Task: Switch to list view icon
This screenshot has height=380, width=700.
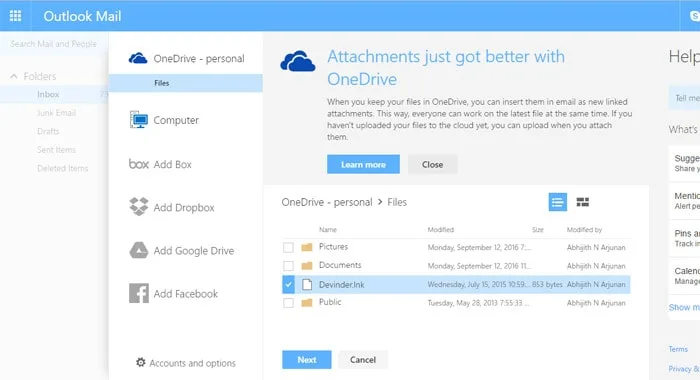Action: click(558, 202)
